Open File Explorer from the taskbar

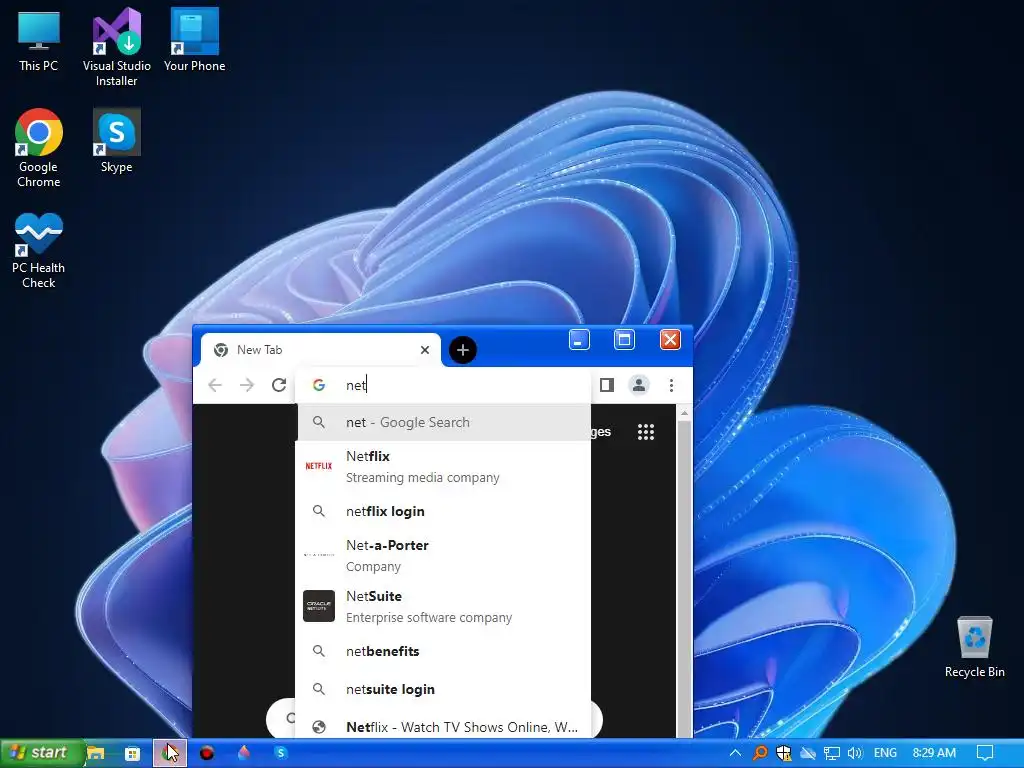pyautogui.click(x=96, y=753)
